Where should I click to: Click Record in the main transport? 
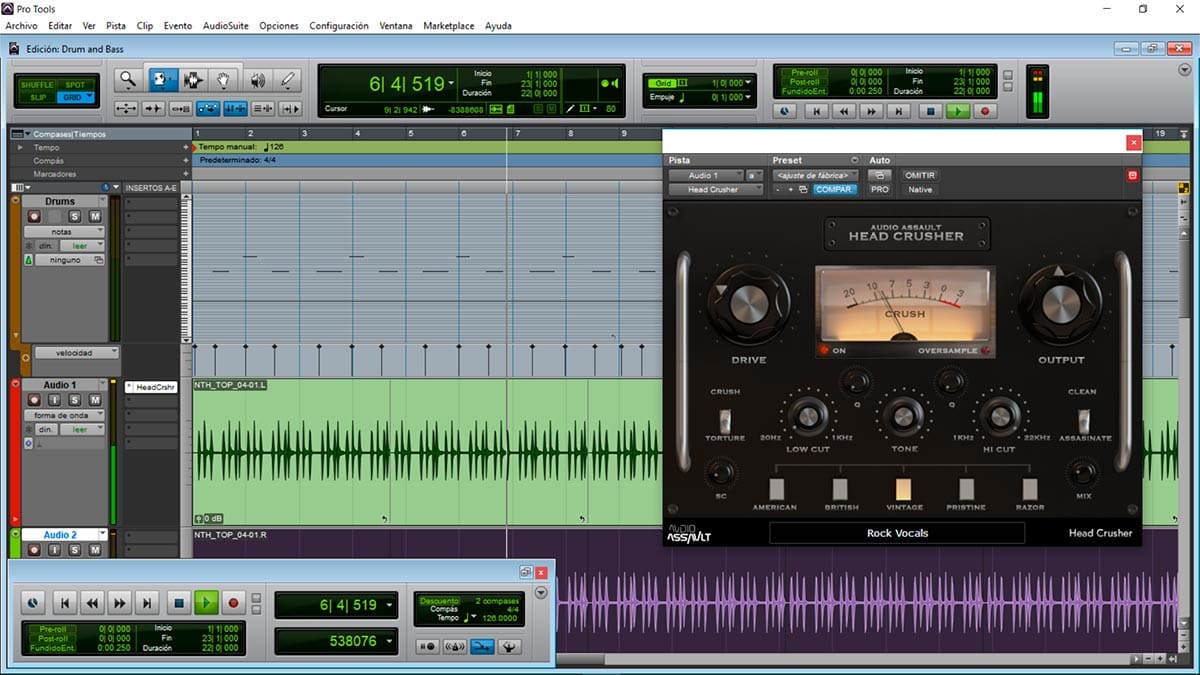985,112
